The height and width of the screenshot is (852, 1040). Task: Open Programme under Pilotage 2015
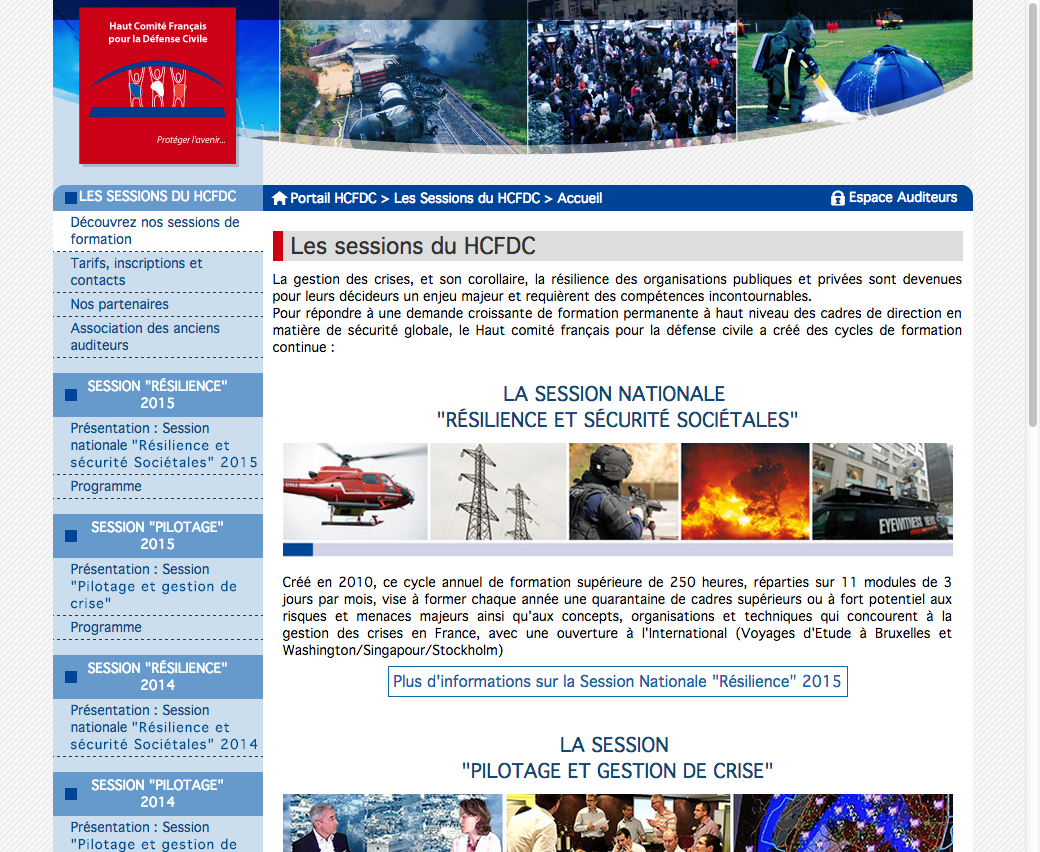tap(158, 627)
